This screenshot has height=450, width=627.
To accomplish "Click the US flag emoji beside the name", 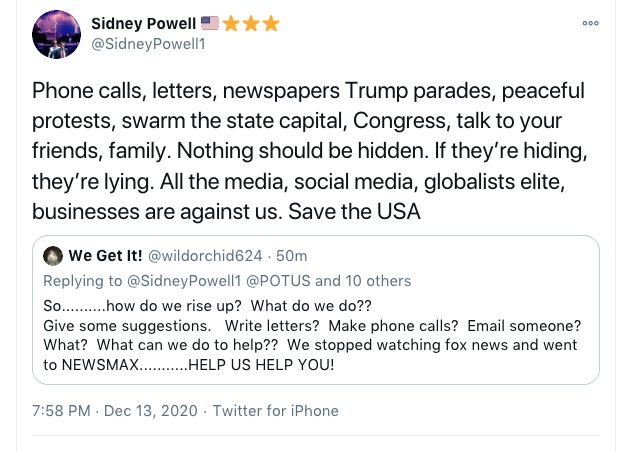I will pyautogui.click(x=209, y=22).
